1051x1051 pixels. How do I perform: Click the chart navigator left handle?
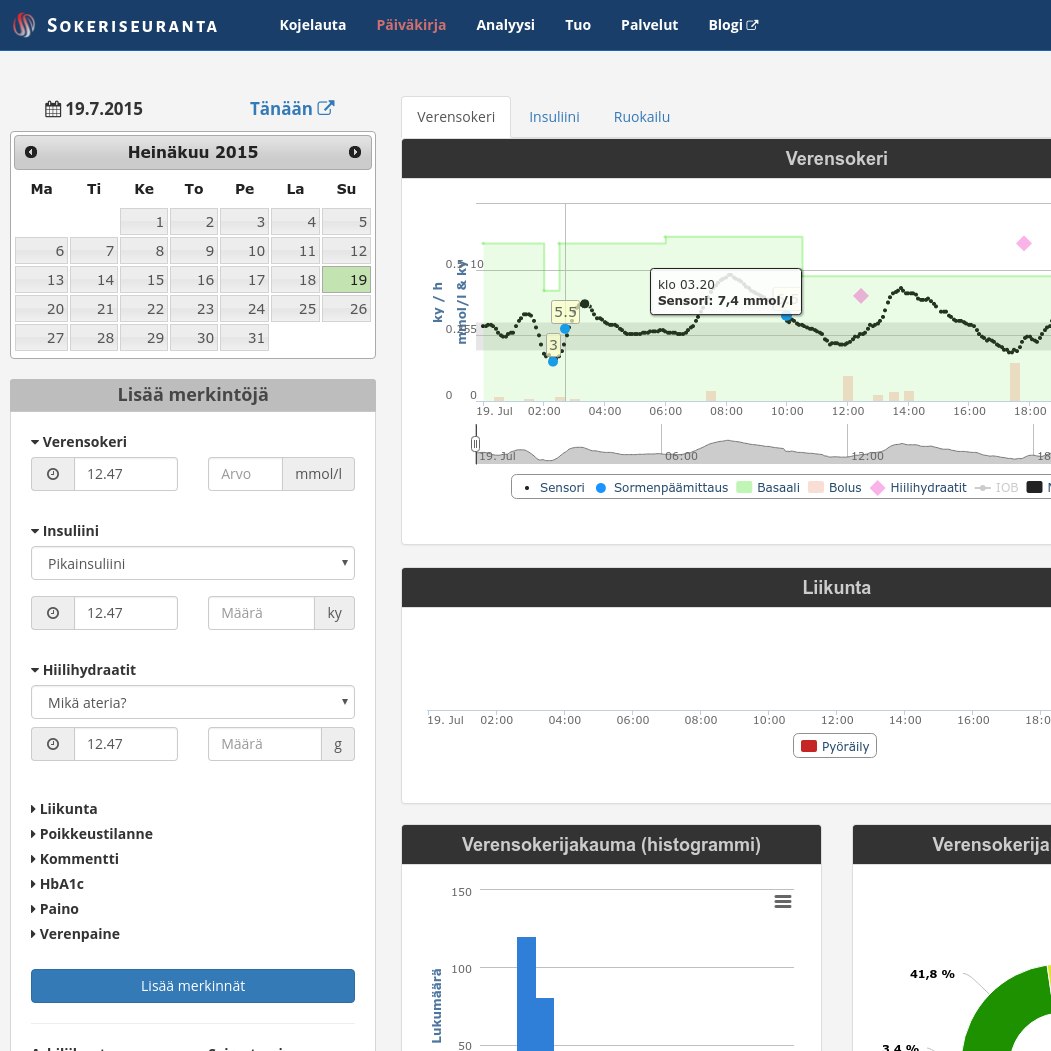click(476, 443)
